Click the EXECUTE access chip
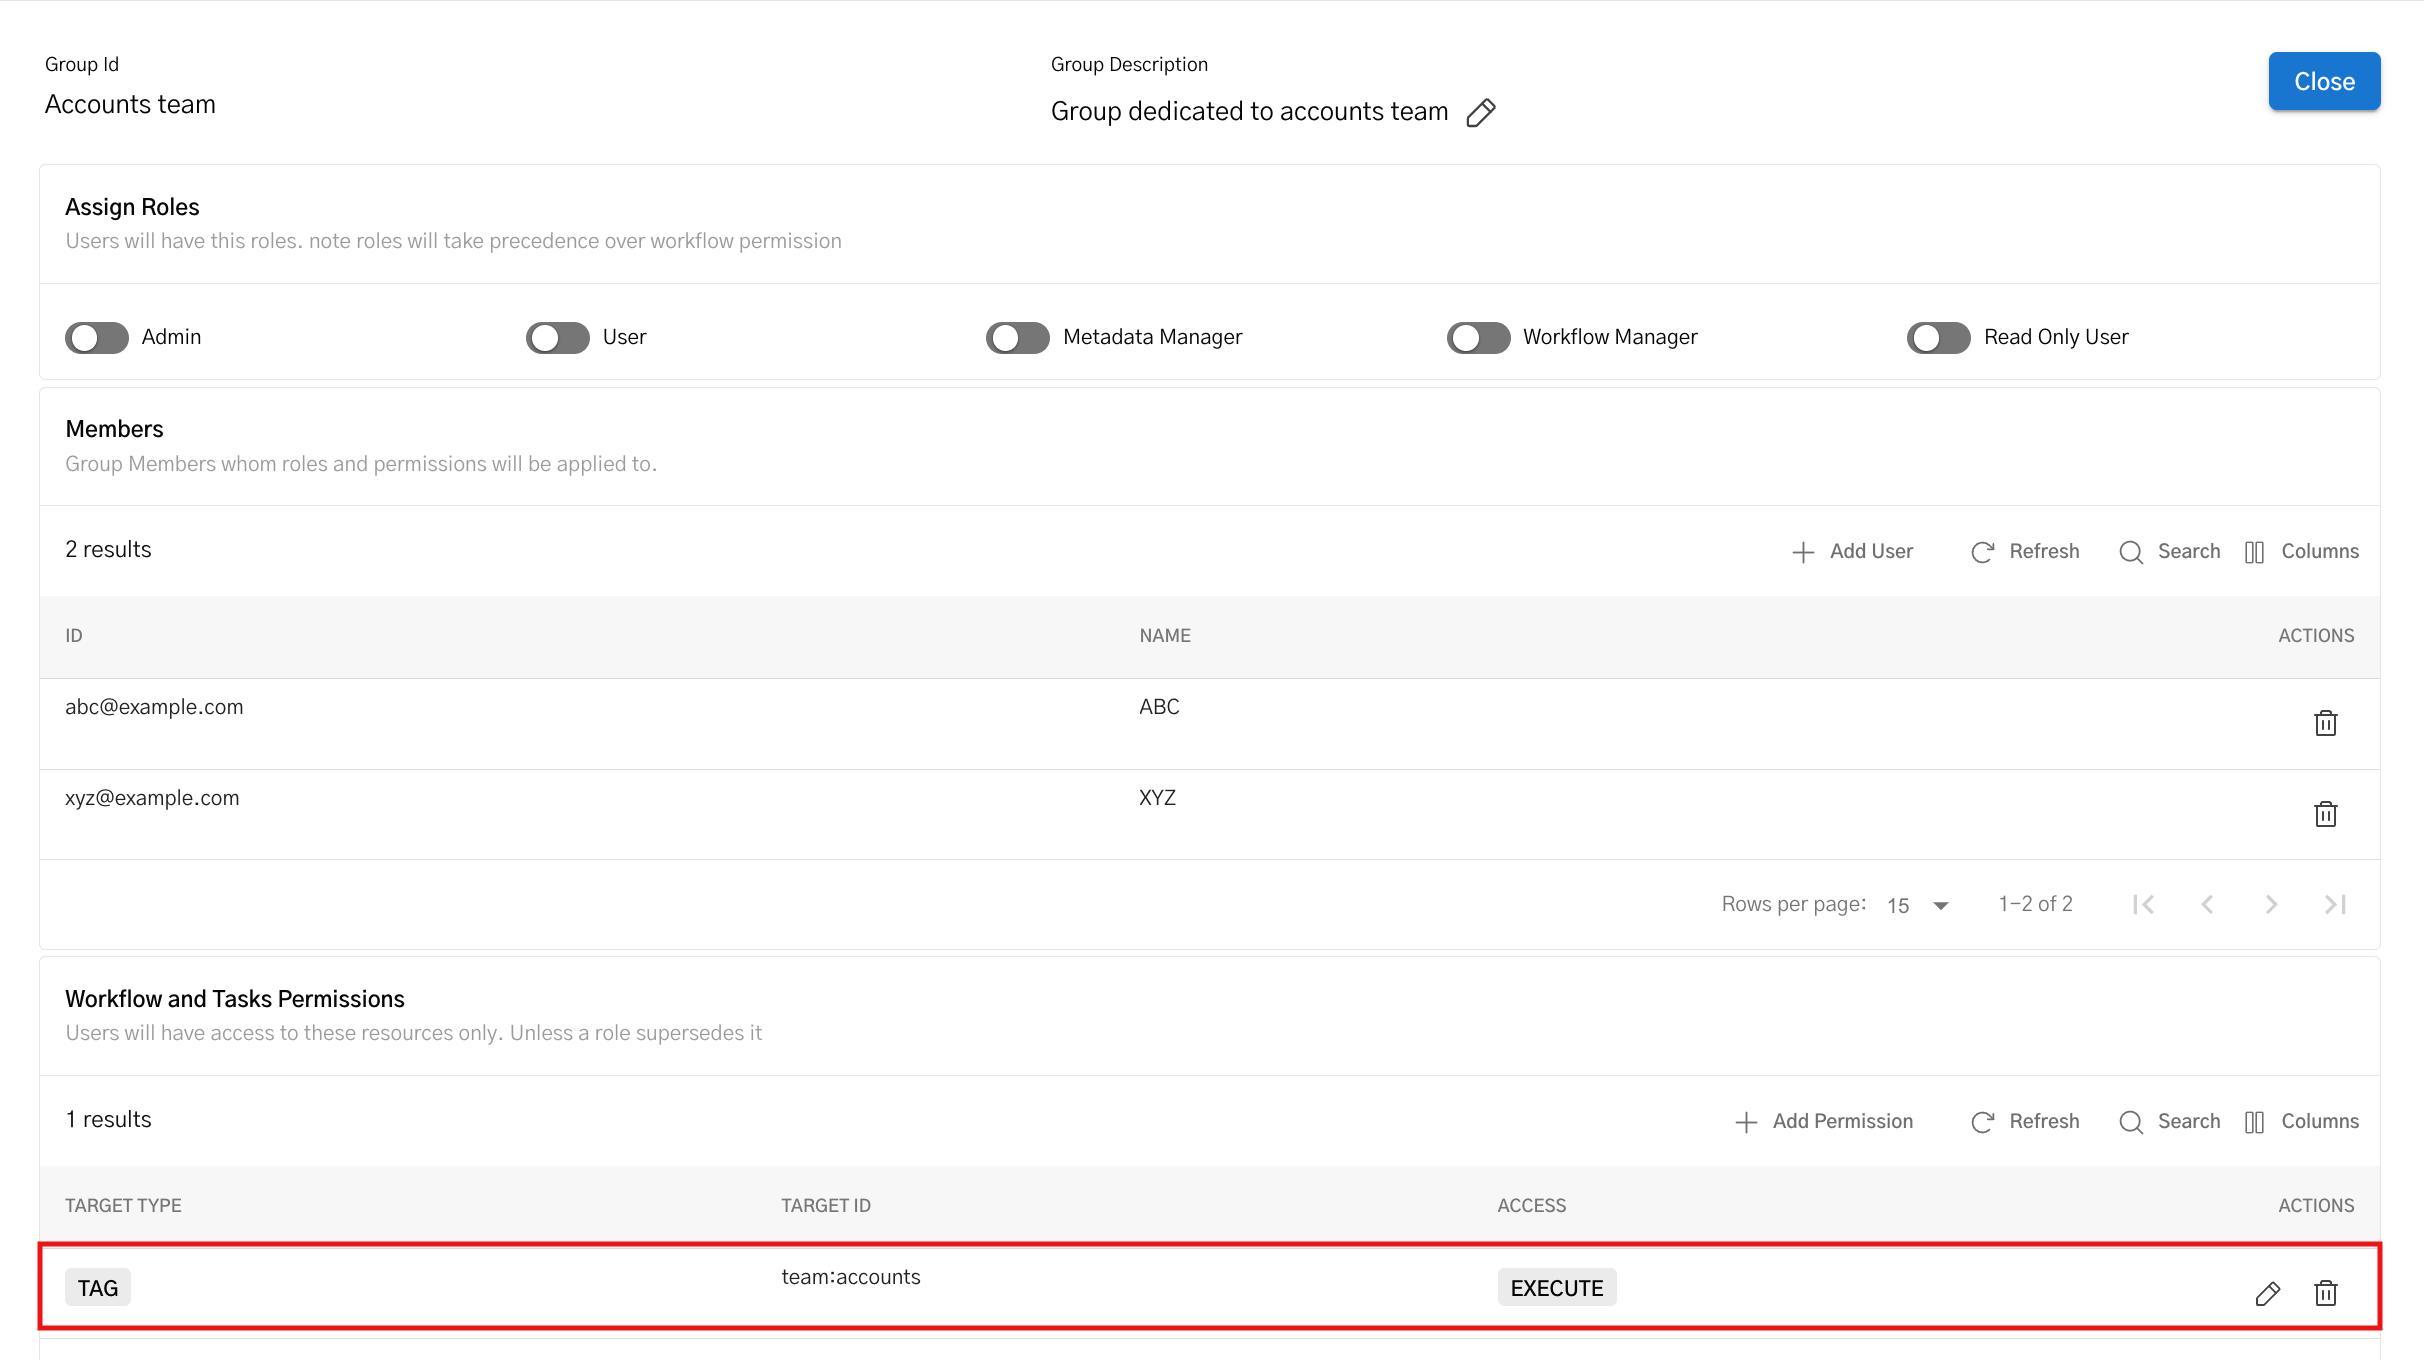The height and width of the screenshot is (1360, 2424). 1556,1288
